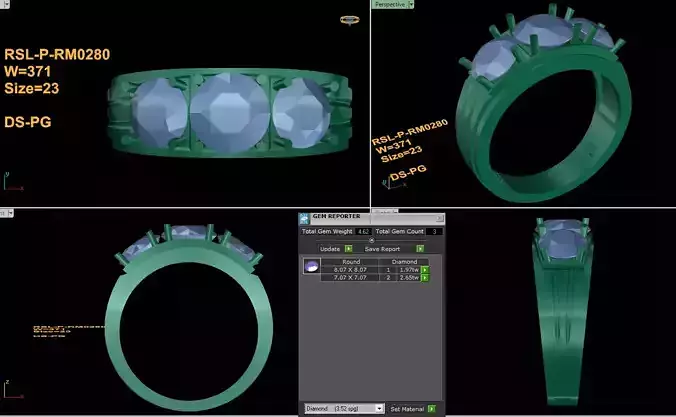
Task: Click the small ring icon in top viewport
Action: [349, 20]
